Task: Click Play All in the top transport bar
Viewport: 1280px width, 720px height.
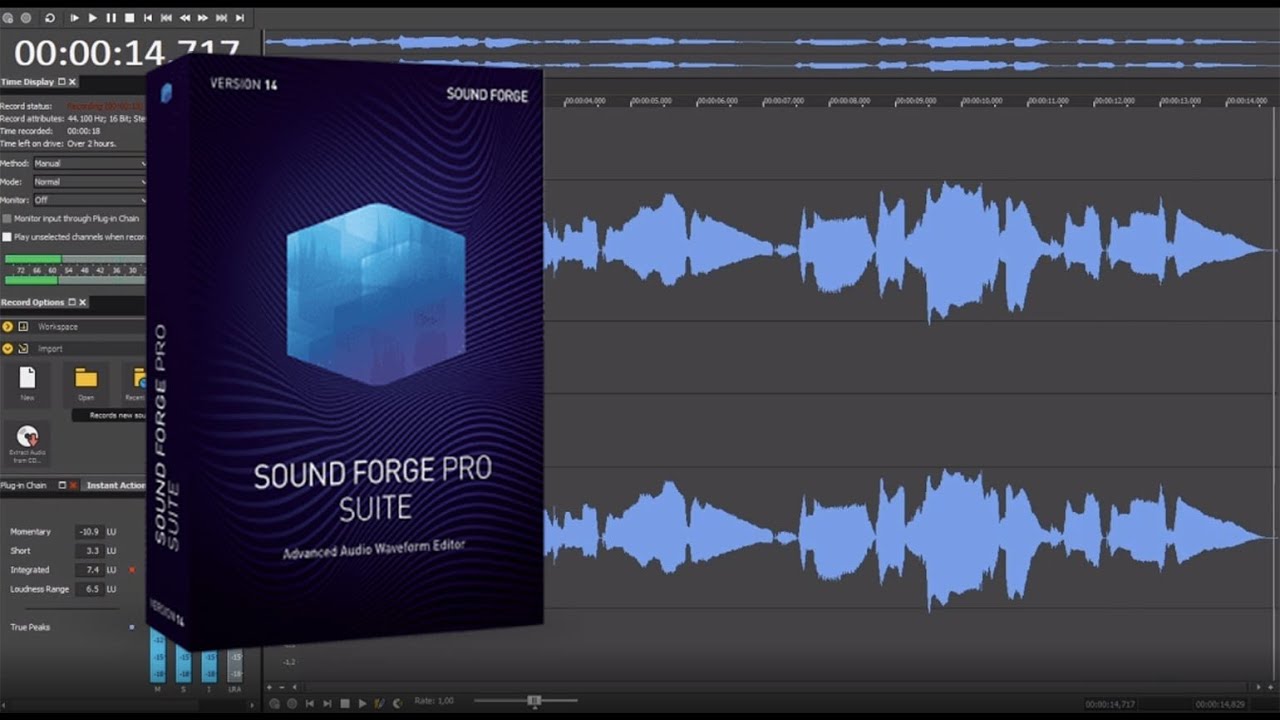Action: coord(75,18)
